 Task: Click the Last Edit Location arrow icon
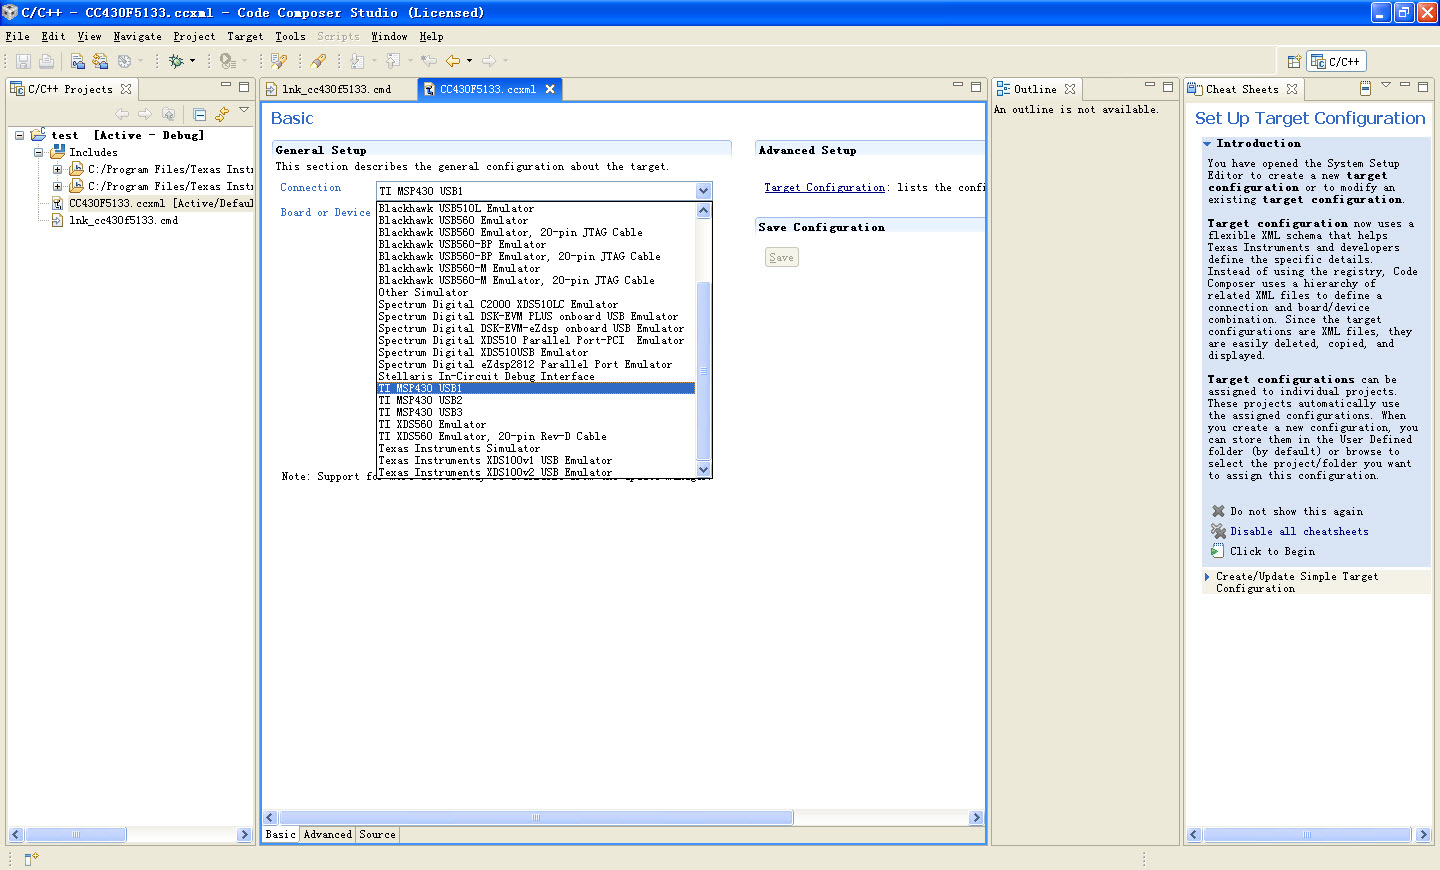pyautogui.click(x=429, y=61)
